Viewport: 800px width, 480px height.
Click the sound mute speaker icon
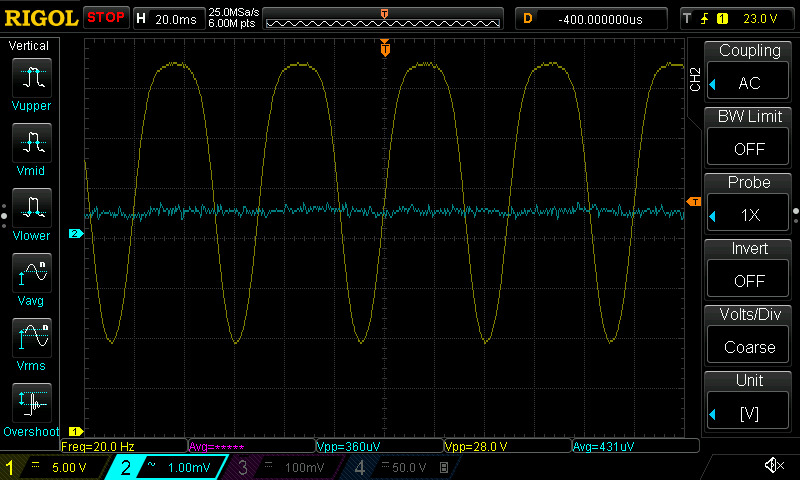(x=774, y=465)
